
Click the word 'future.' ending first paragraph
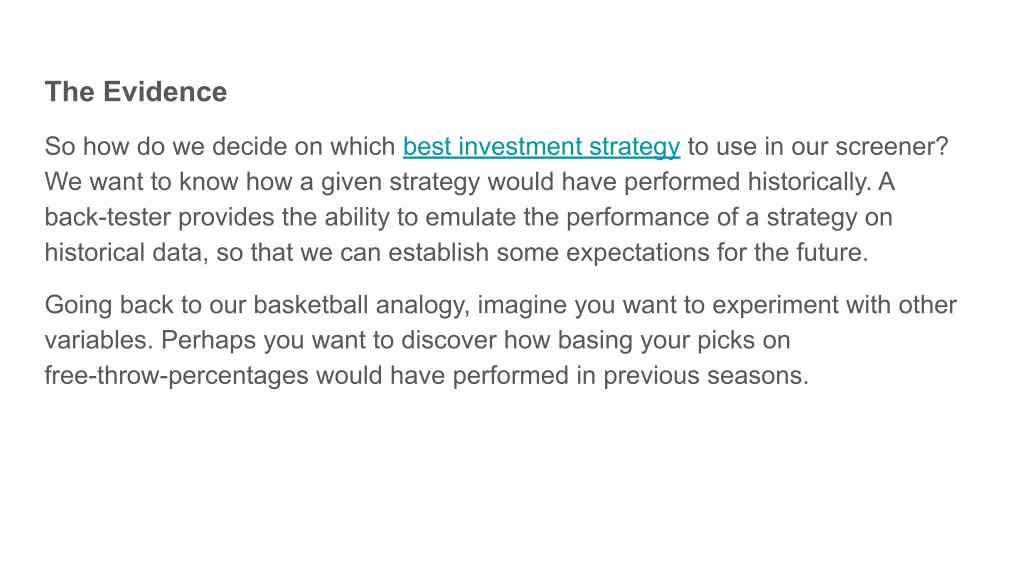(x=832, y=252)
